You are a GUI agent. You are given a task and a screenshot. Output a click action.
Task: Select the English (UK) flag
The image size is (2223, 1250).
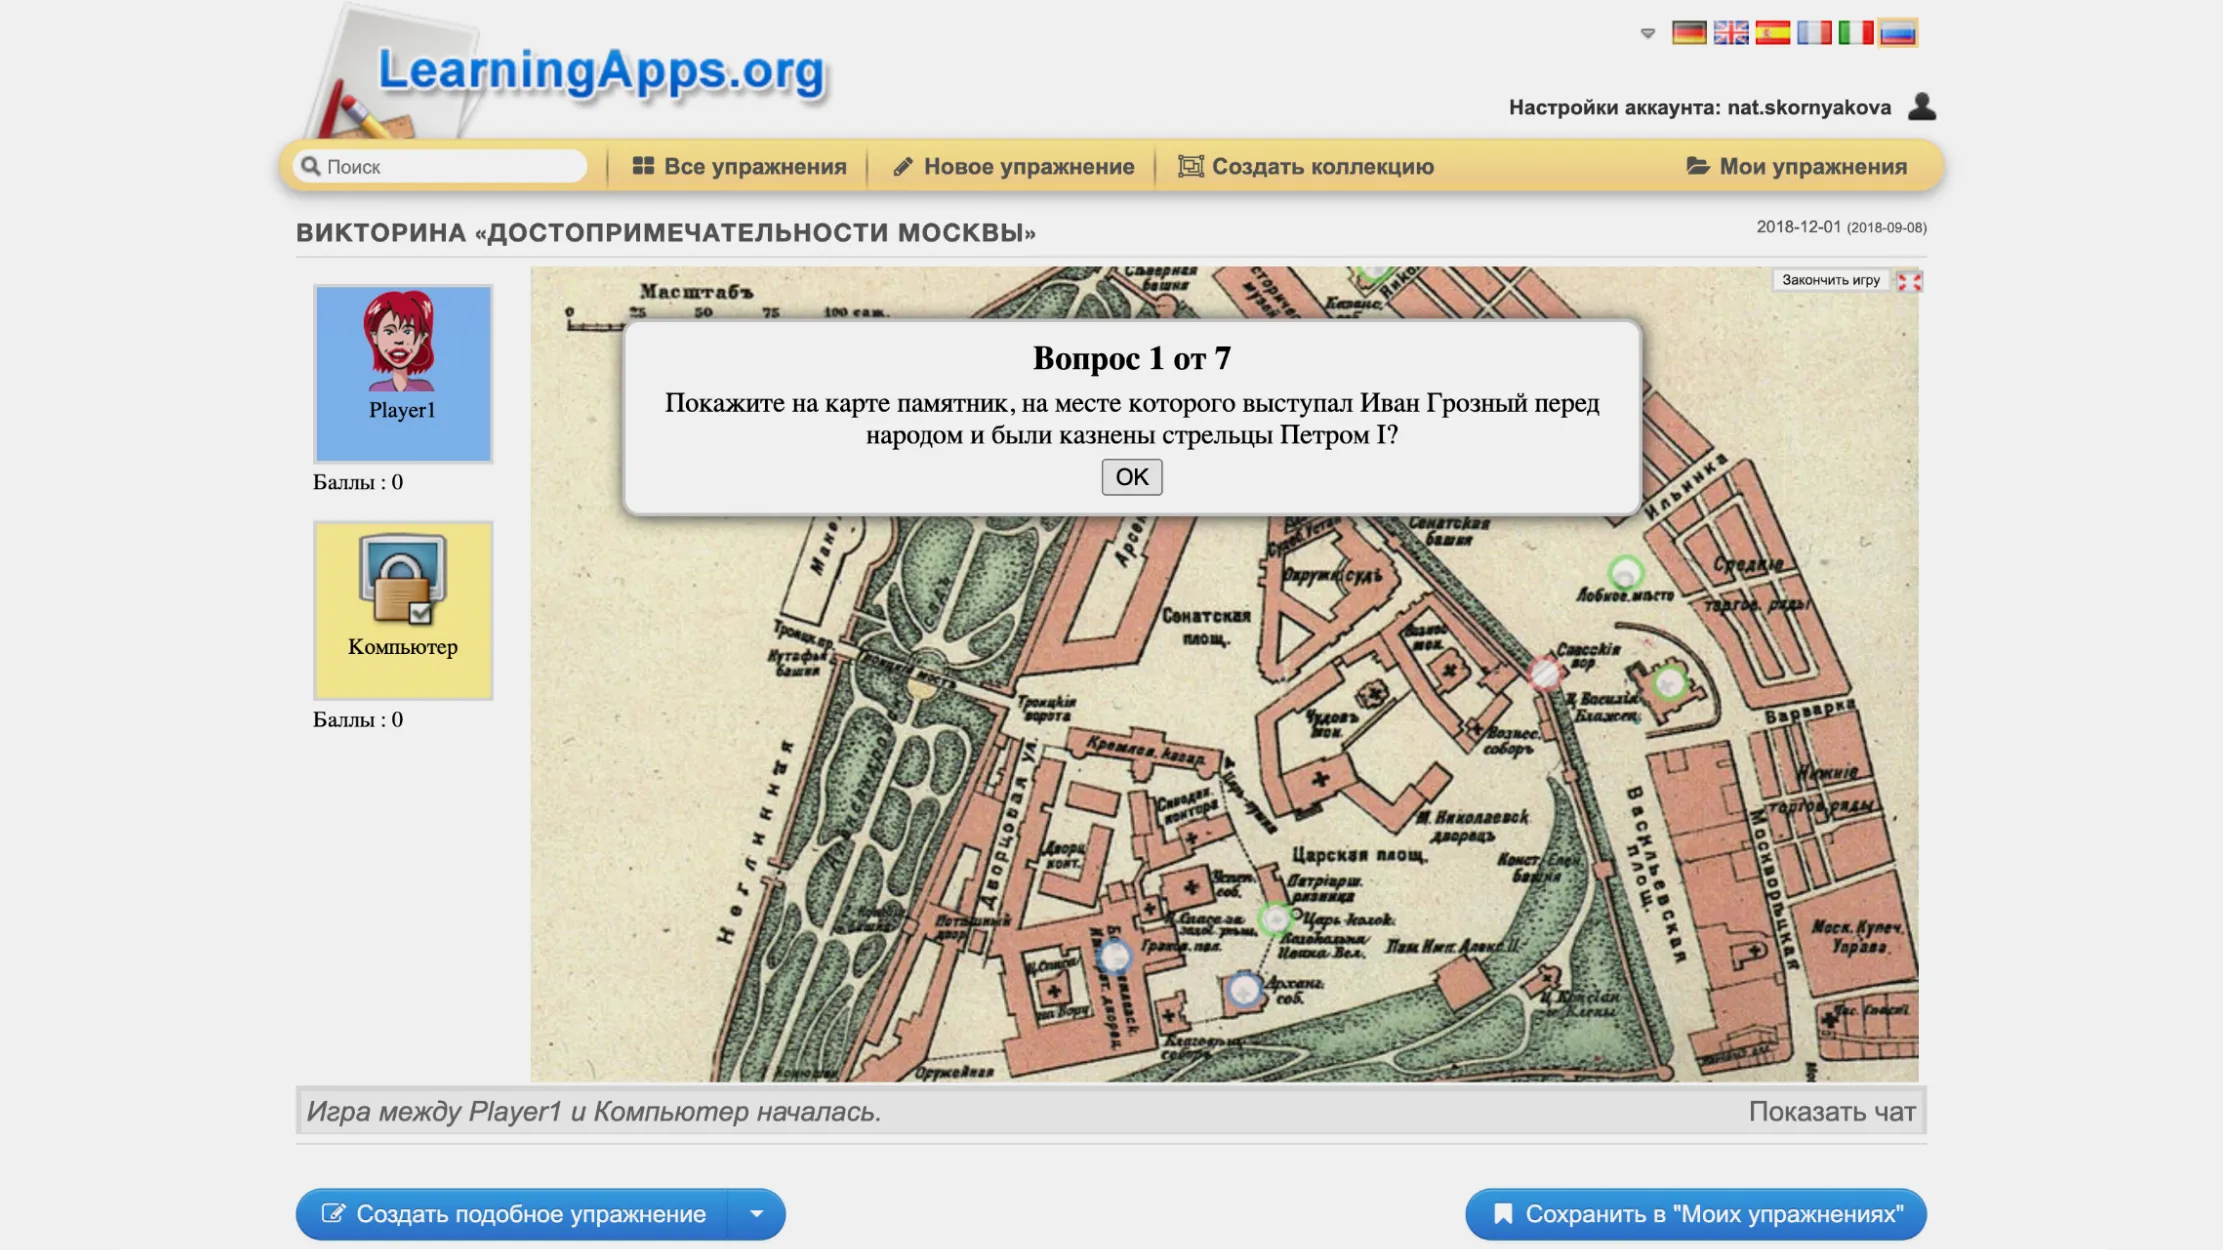(x=1731, y=33)
